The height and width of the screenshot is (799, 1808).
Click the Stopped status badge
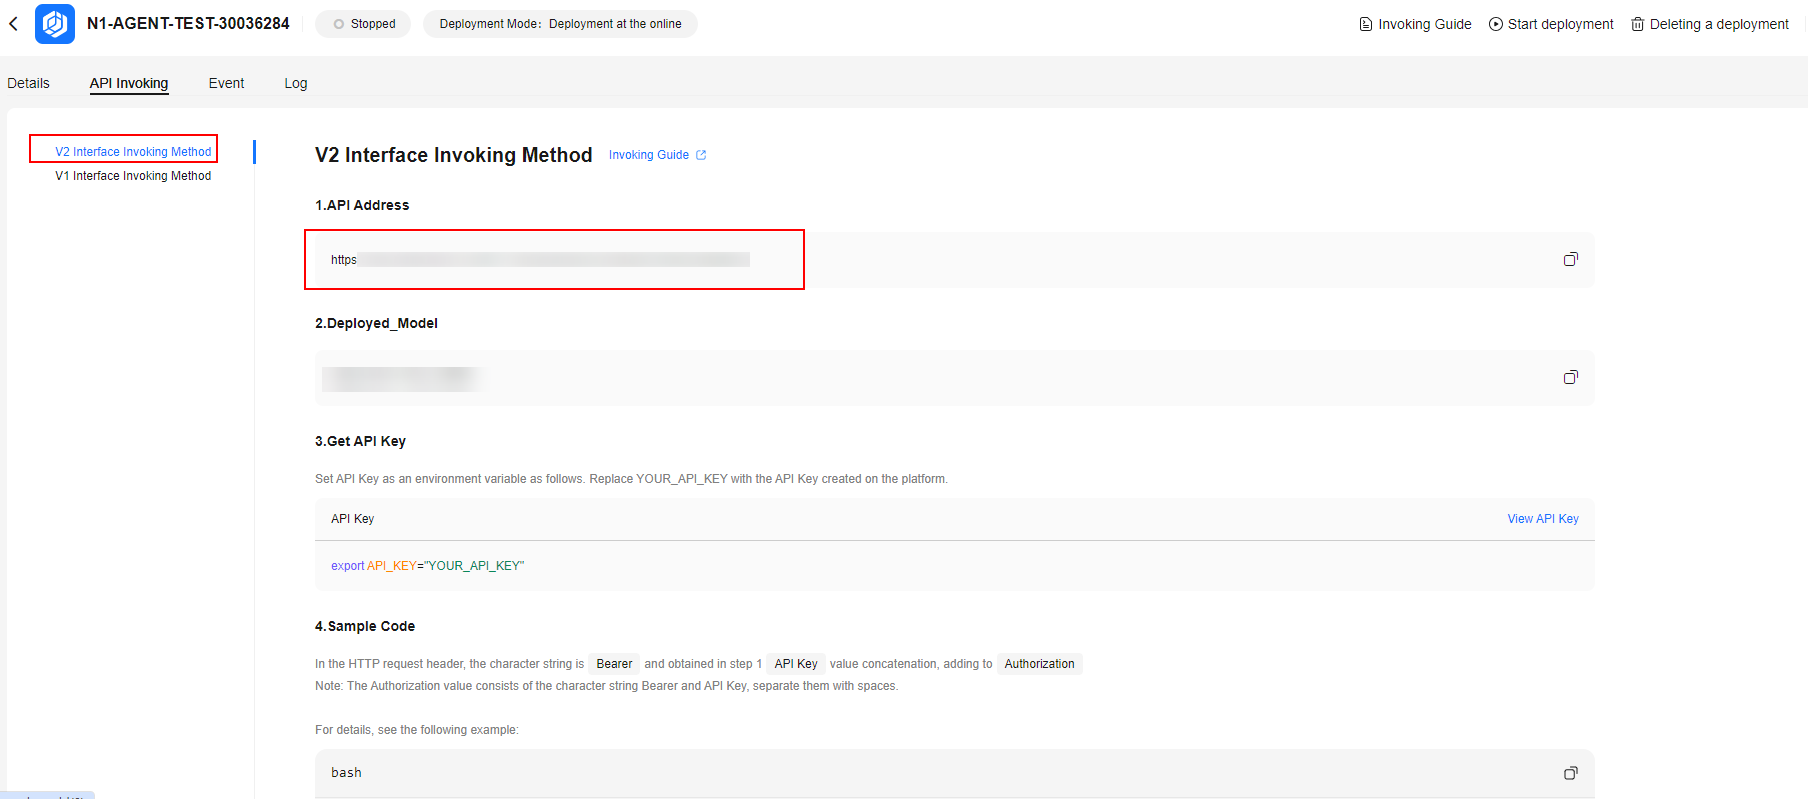tap(363, 24)
